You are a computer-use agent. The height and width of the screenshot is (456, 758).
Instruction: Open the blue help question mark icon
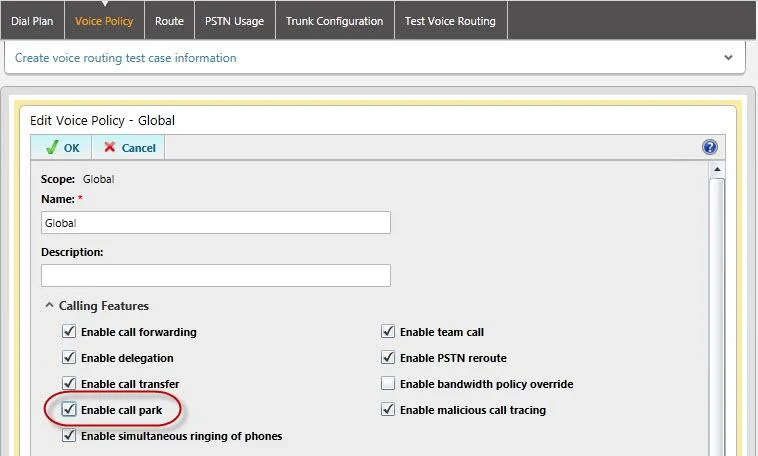(x=710, y=147)
